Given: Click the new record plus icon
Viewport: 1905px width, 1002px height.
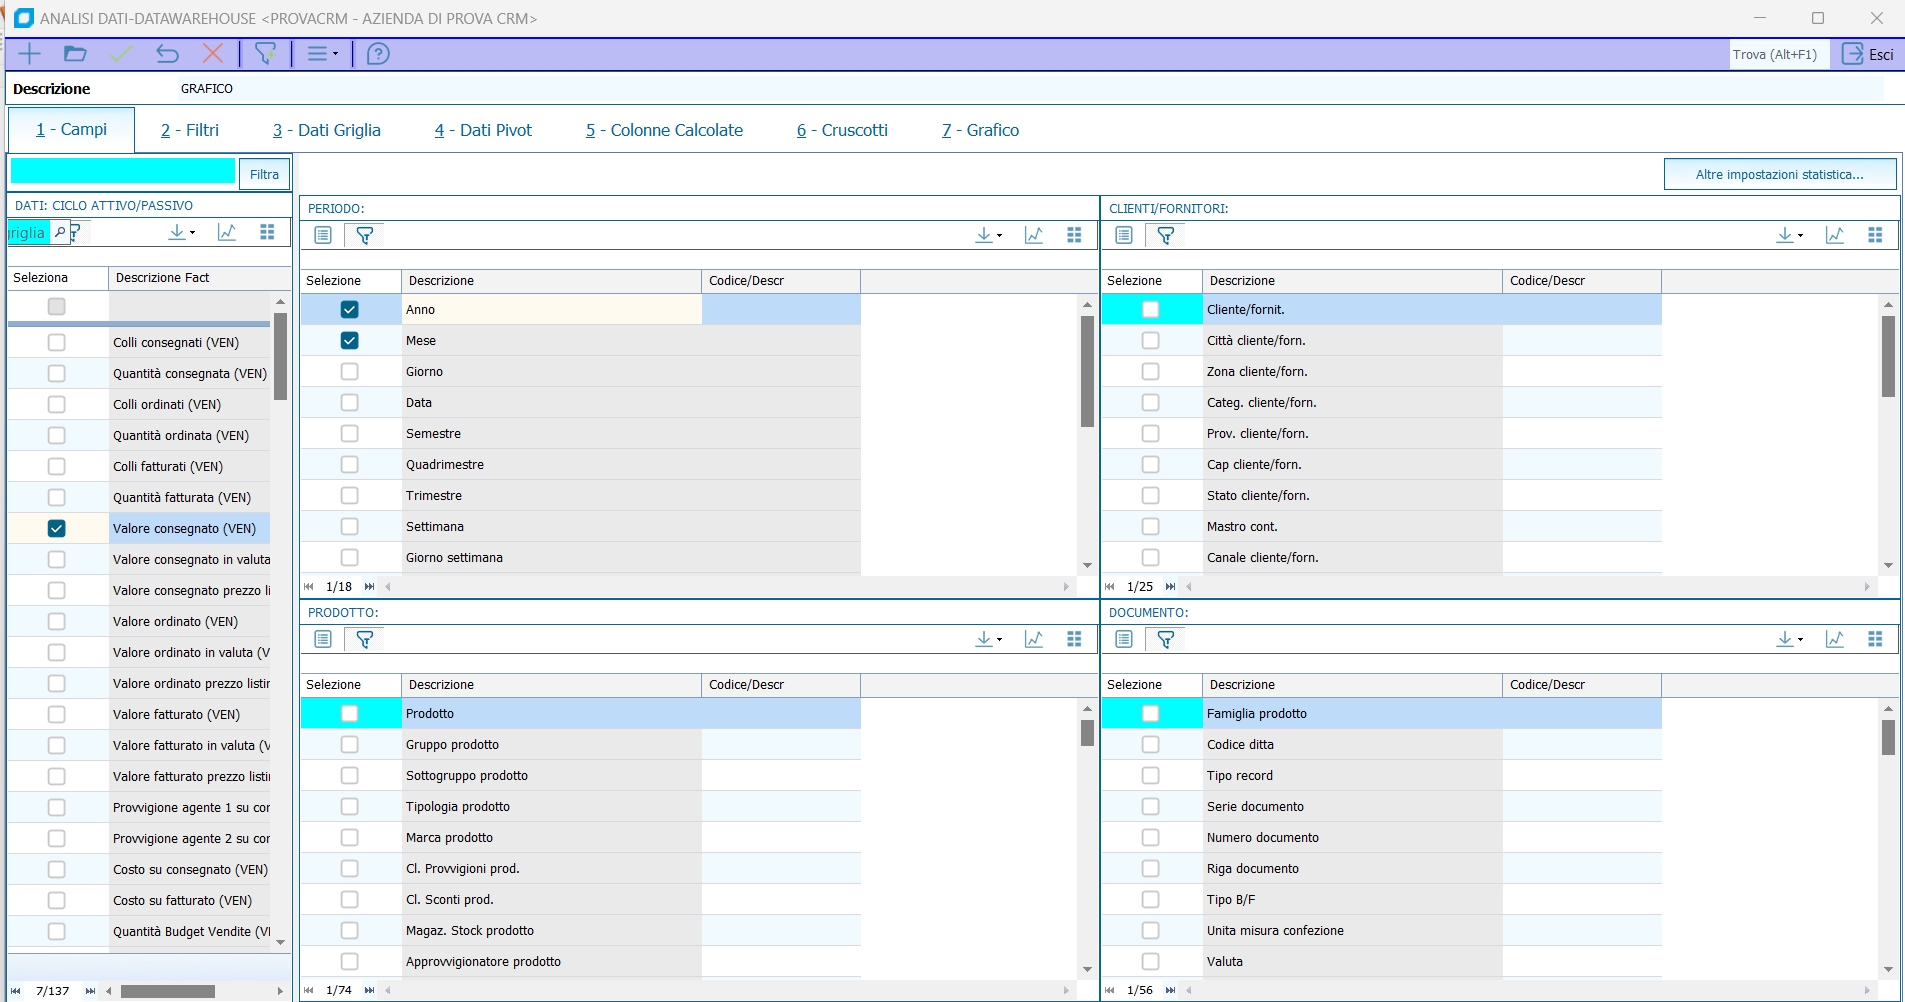Looking at the screenshot, I should (x=30, y=54).
